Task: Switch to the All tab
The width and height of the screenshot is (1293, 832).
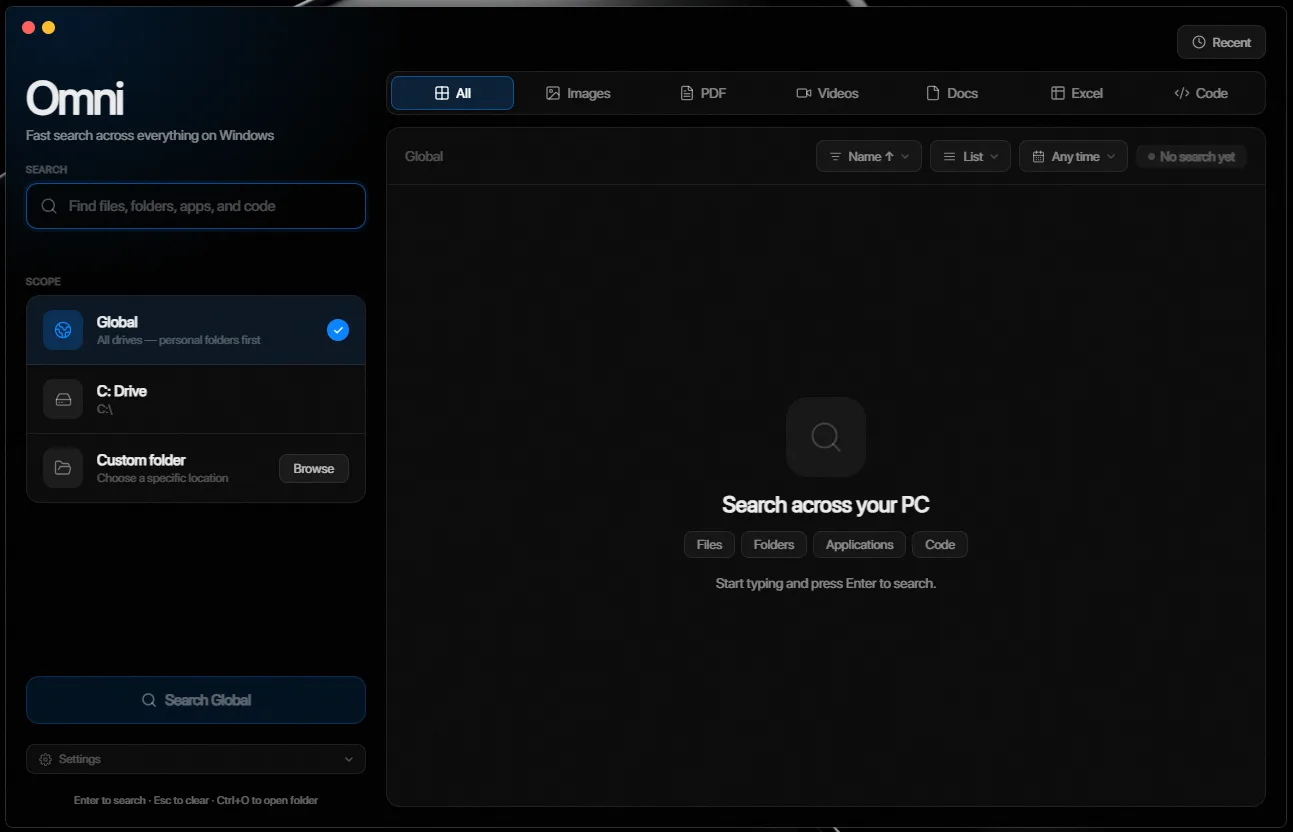Action: coord(452,93)
